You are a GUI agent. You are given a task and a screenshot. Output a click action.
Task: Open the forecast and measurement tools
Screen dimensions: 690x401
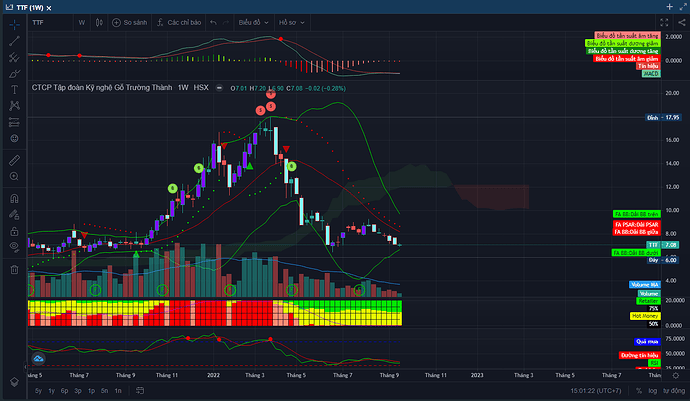point(14,122)
